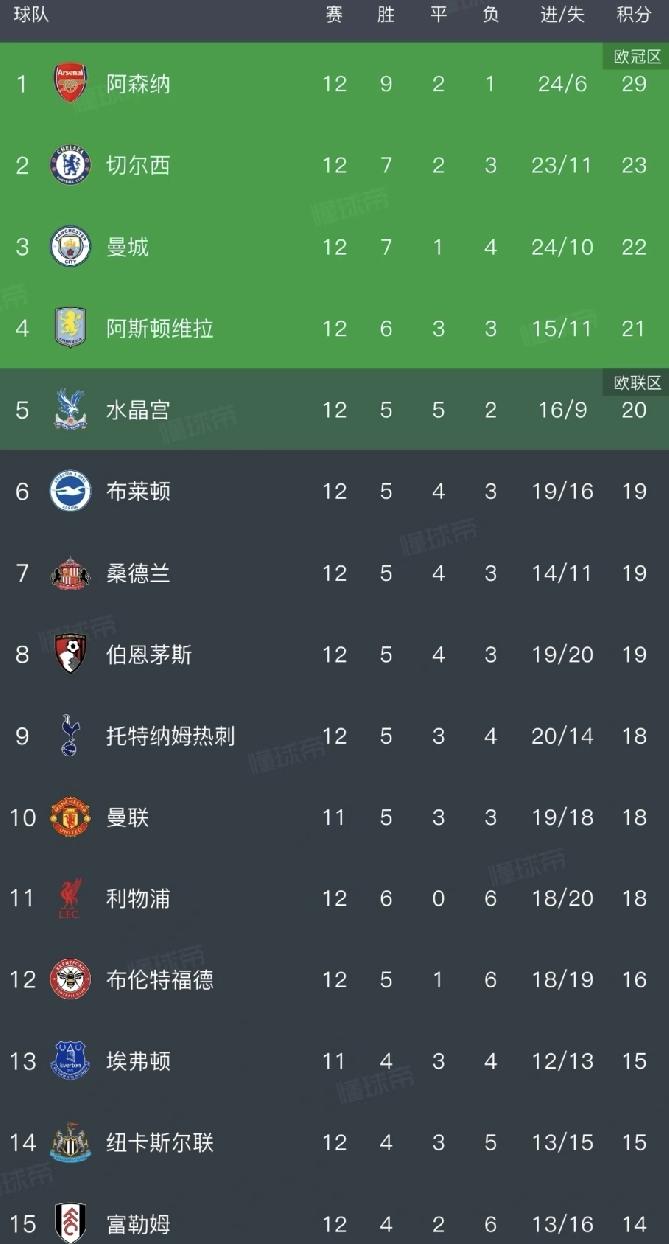Click the Tottenham Hotspur cockerel icon
This screenshot has height=1244, width=669.
click(71, 736)
